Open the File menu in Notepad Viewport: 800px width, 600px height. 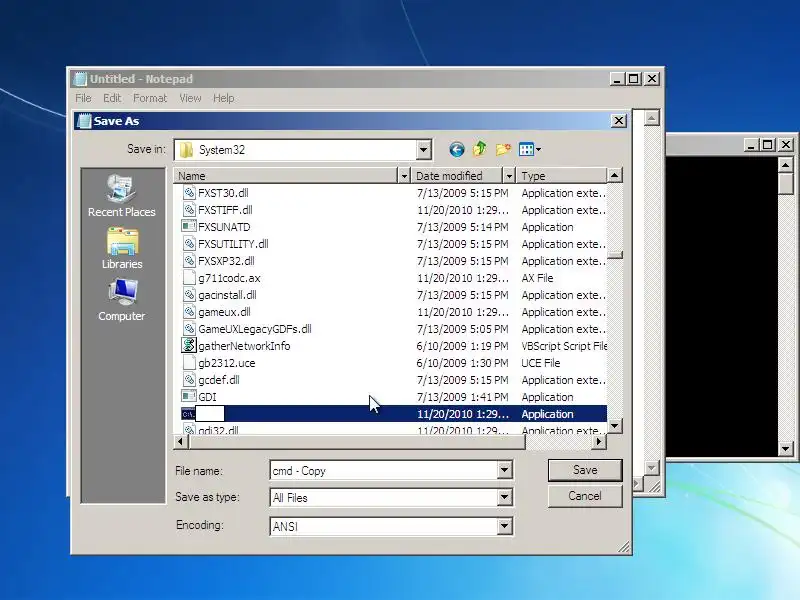pos(83,98)
